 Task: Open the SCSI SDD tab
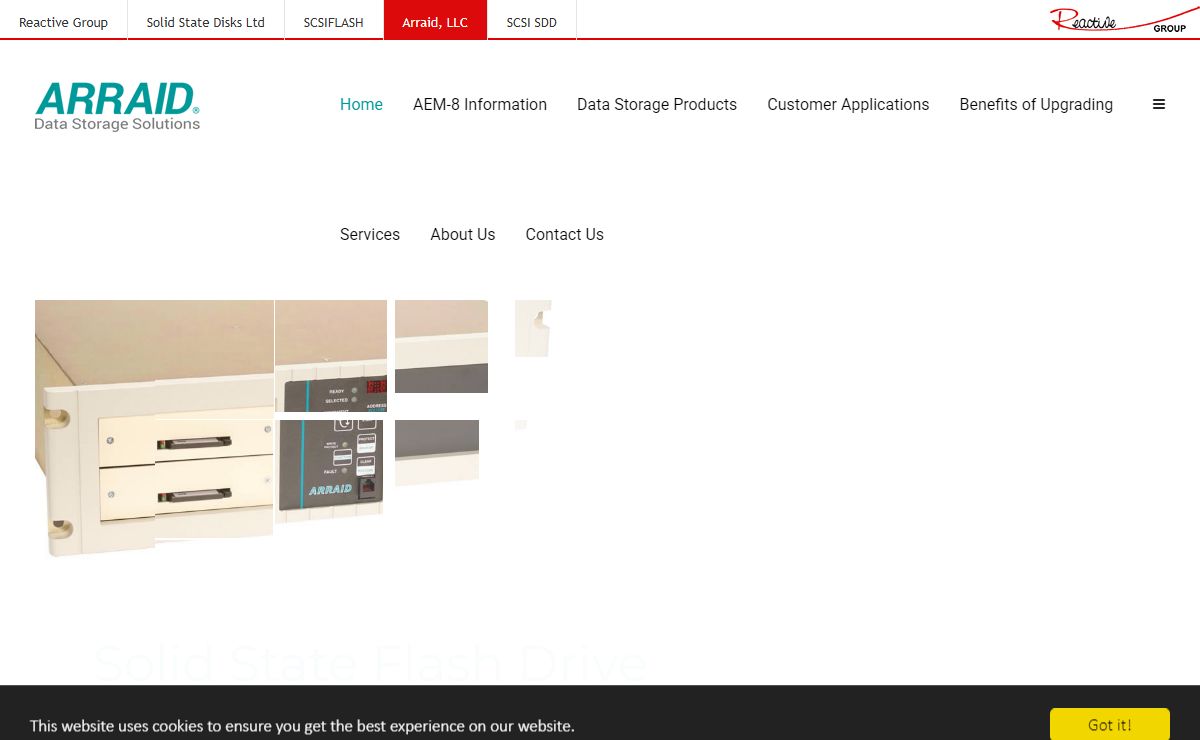point(531,21)
